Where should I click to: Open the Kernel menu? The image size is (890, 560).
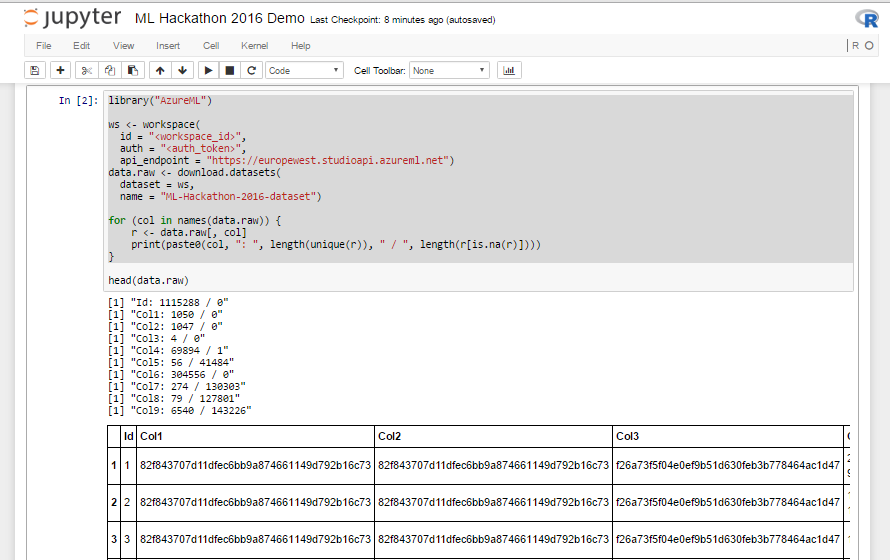254,45
